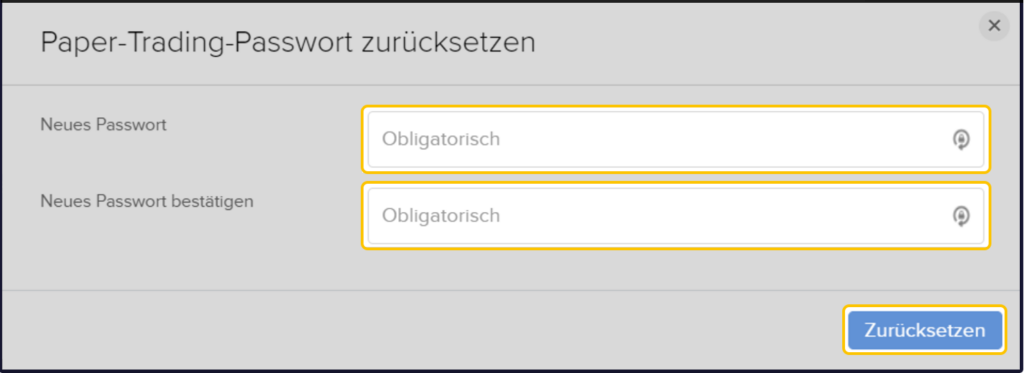The width and height of the screenshot is (1024, 373).
Task: Click the Zurücksetzen button
Action: tap(925, 330)
